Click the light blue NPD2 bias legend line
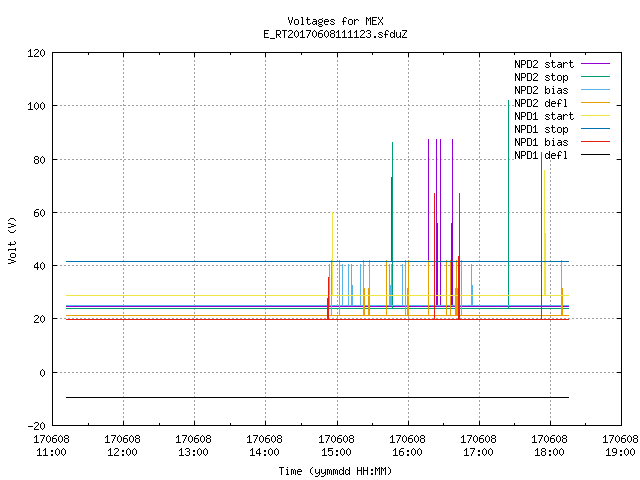The image size is (640, 480). [x=596, y=90]
